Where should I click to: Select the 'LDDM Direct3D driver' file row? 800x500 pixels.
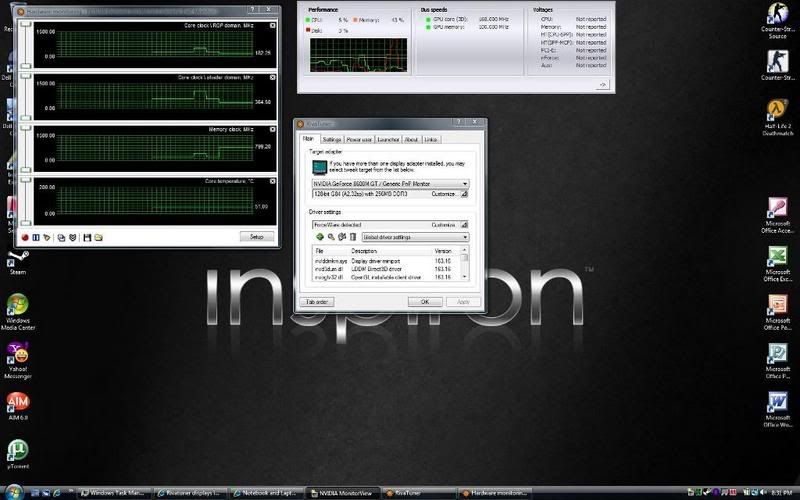pos(387,269)
